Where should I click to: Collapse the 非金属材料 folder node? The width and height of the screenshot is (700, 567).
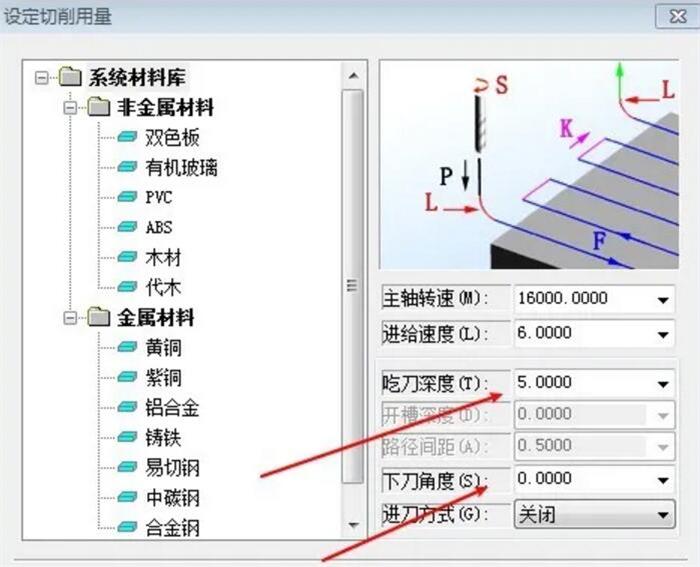click(70, 108)
